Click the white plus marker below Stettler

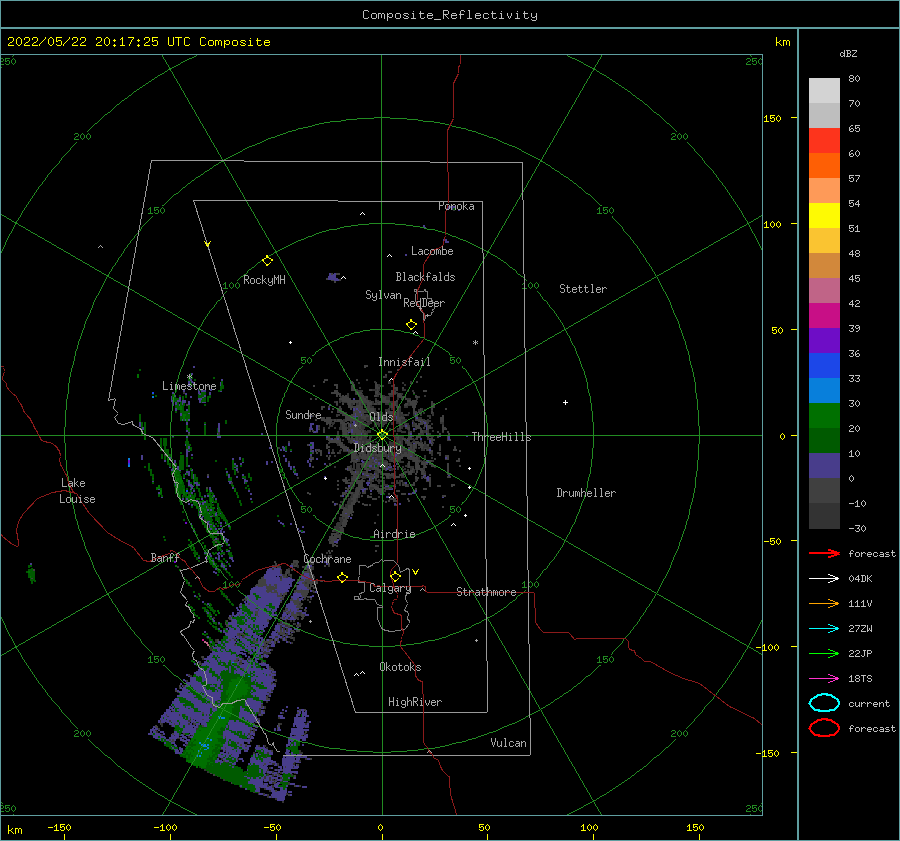[565, 402]
